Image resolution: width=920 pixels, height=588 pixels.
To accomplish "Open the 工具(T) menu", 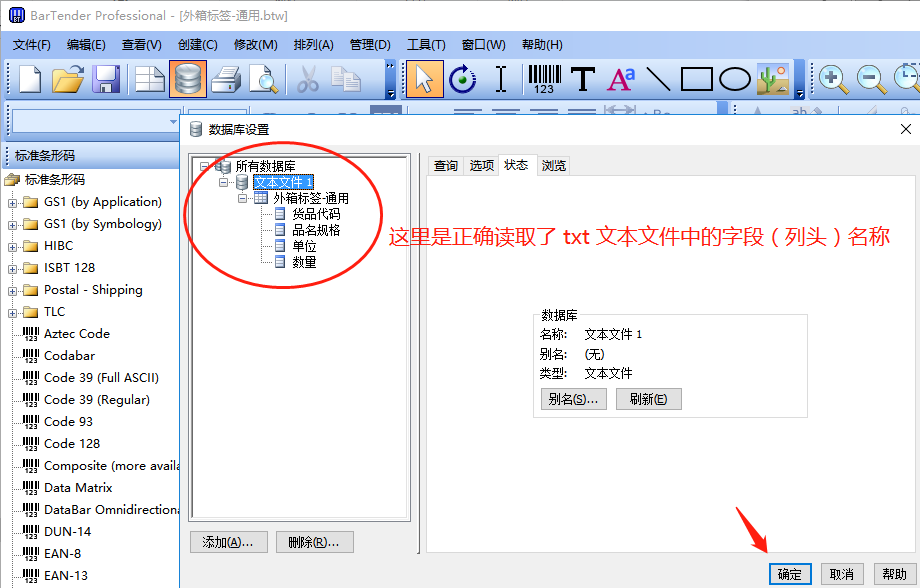I will [426, 45].
